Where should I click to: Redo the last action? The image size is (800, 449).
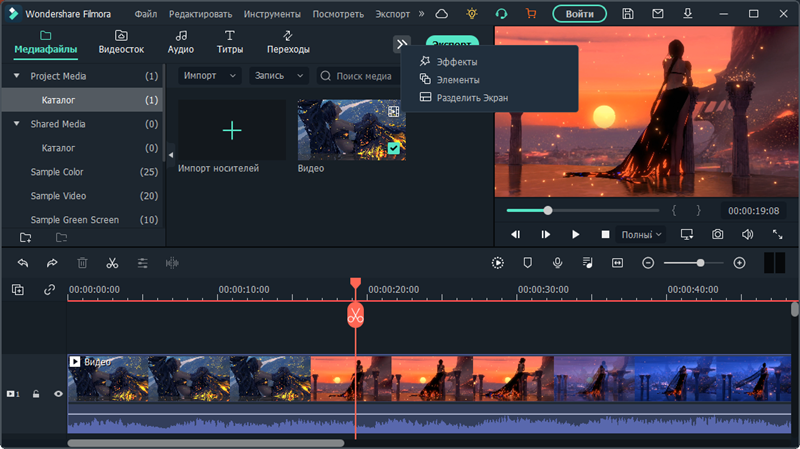pos(52,263)
